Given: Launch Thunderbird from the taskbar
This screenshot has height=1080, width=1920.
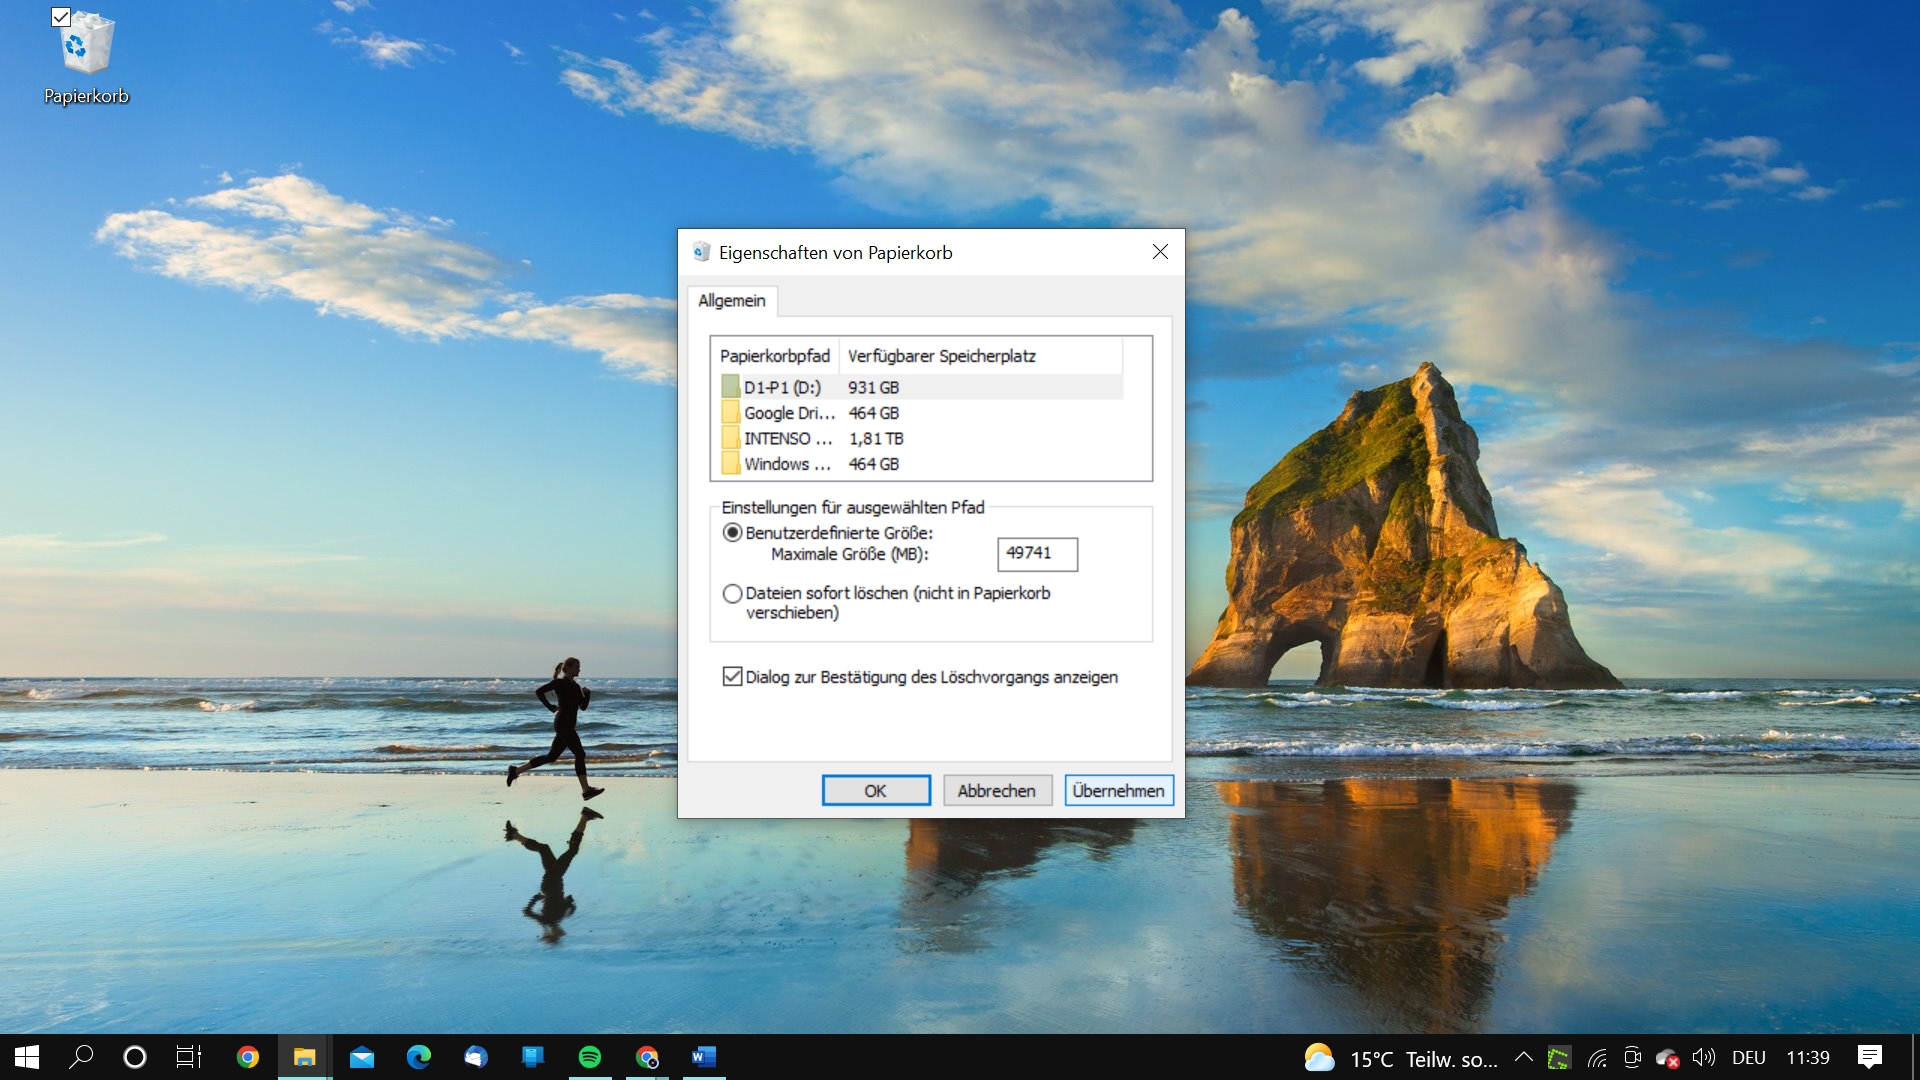Looking at the screenshot, I should coord(475,1057).
